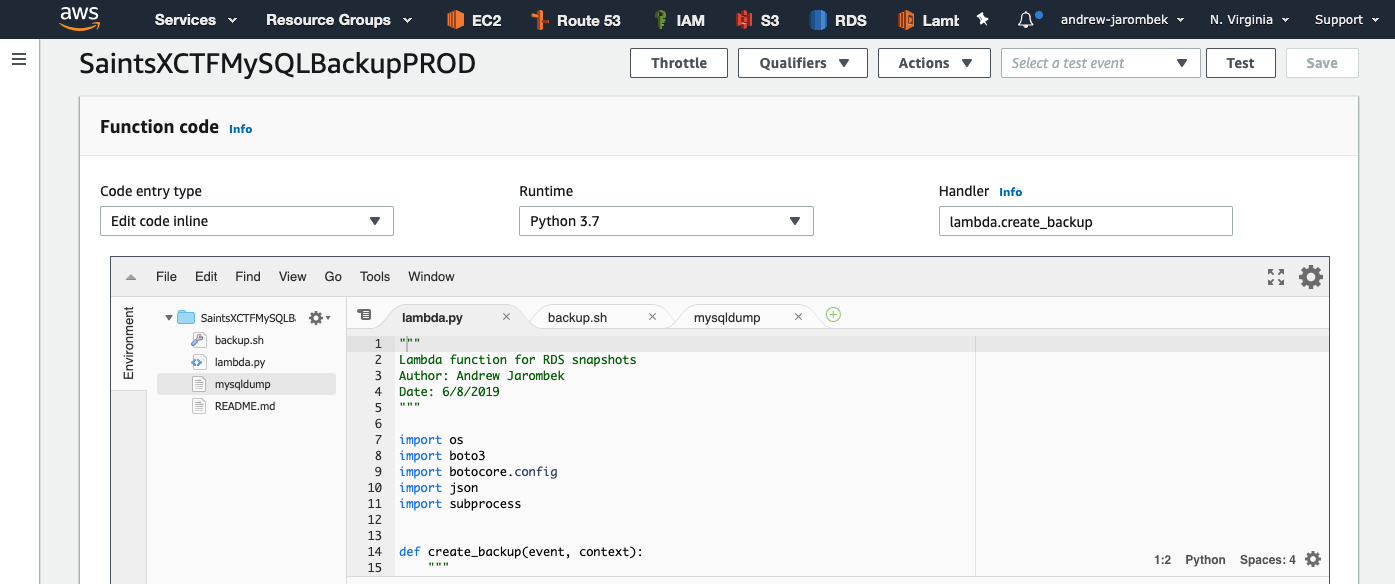Click the pin shortcuts icon
The width and height of the screenshot is (1395, 584).
pos(982,19)
